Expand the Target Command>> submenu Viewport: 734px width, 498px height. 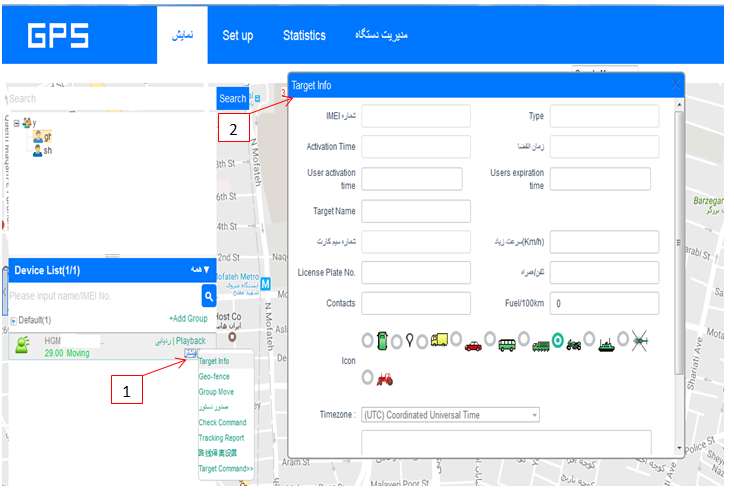point(226,469)
